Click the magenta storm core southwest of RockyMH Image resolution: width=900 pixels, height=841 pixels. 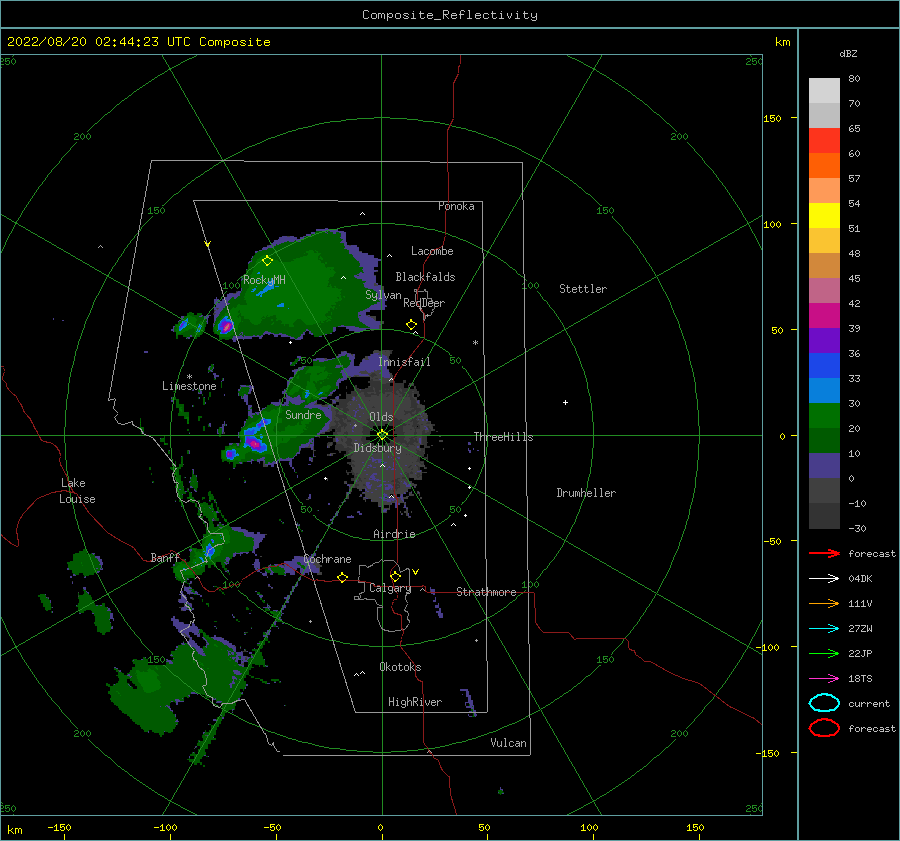click(227, 327)
